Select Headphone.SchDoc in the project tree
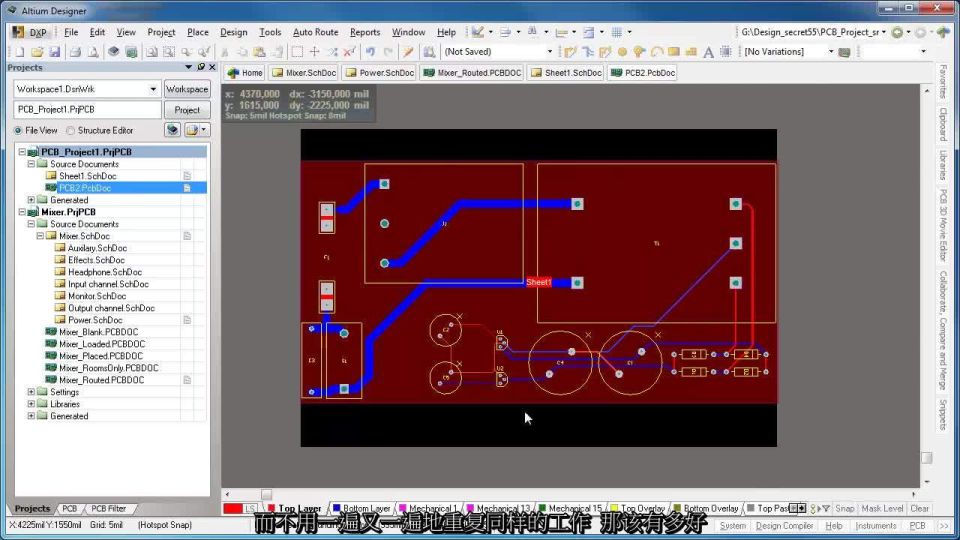Image resolution: width=960 pixels, height=540 pixels. tap(105, 272)
